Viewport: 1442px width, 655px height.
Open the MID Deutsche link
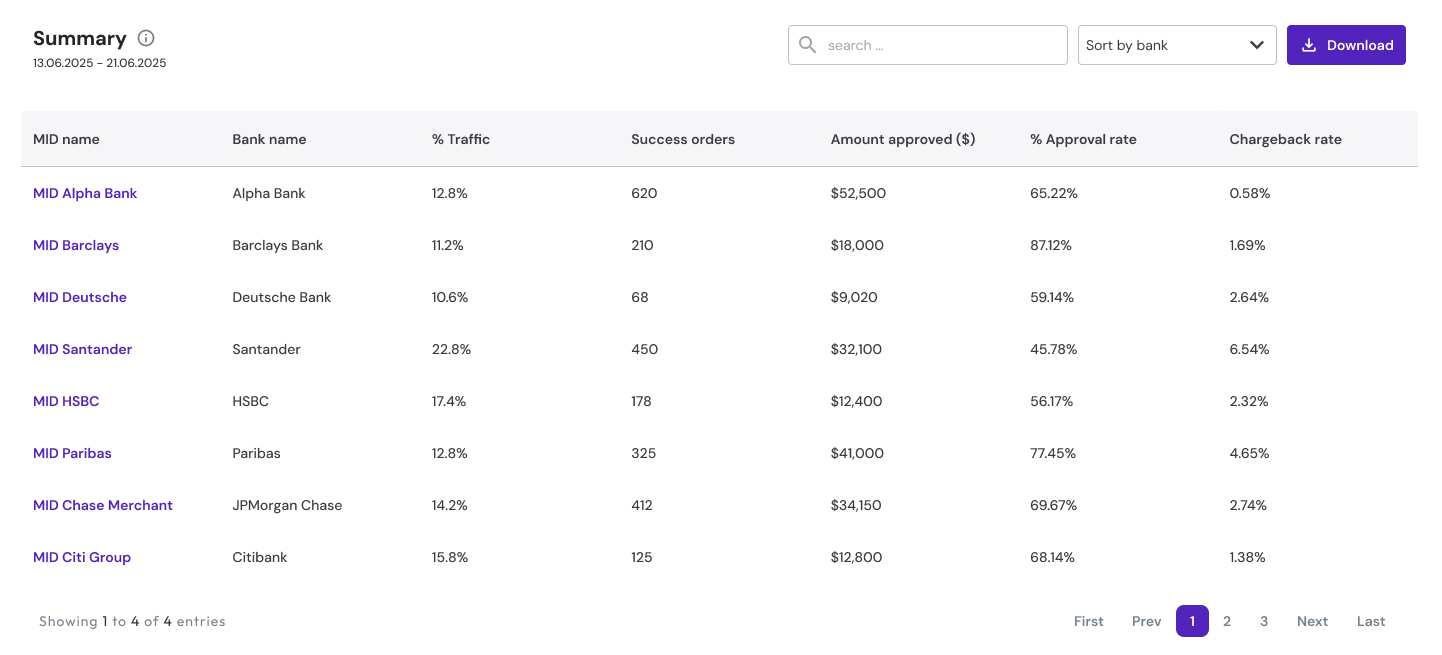[x=80, y=297]
